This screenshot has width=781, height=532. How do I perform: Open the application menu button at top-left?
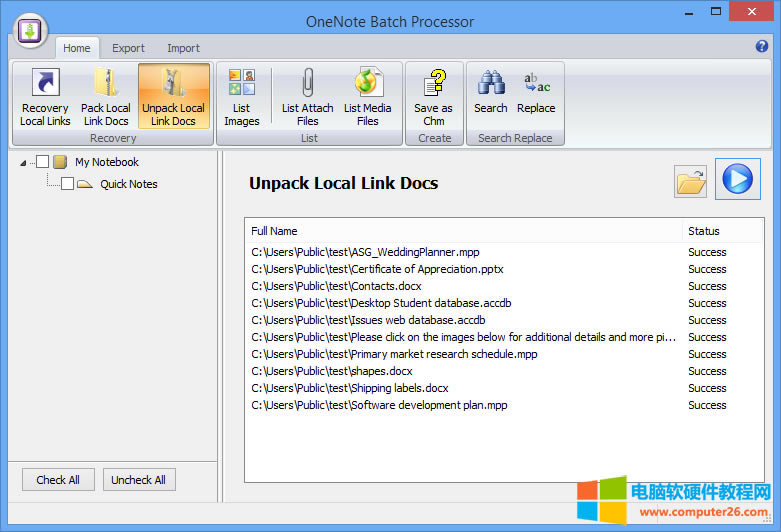(x=31, y=28)
